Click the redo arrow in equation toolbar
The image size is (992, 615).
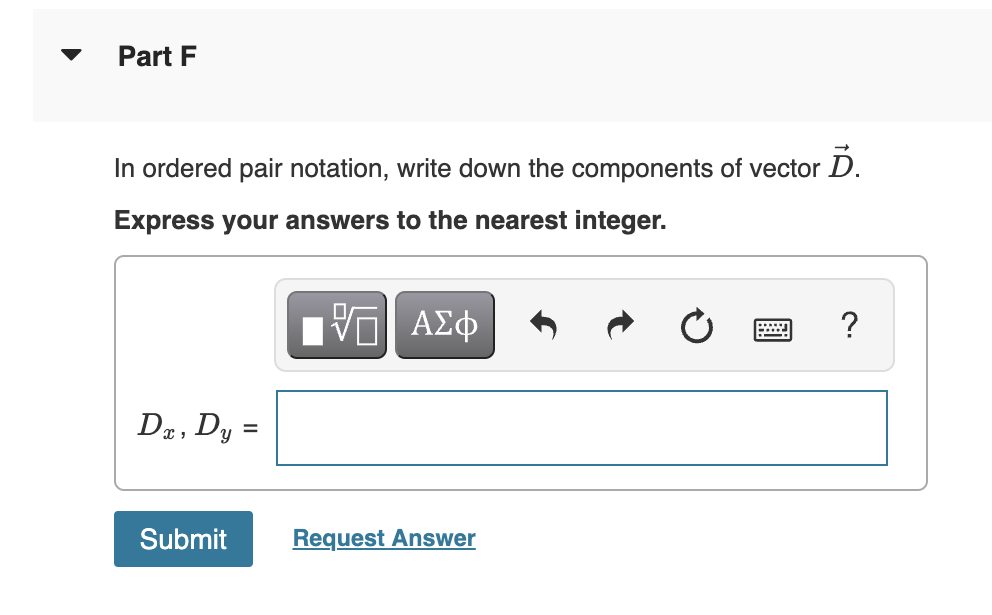(x=619, y=324)
